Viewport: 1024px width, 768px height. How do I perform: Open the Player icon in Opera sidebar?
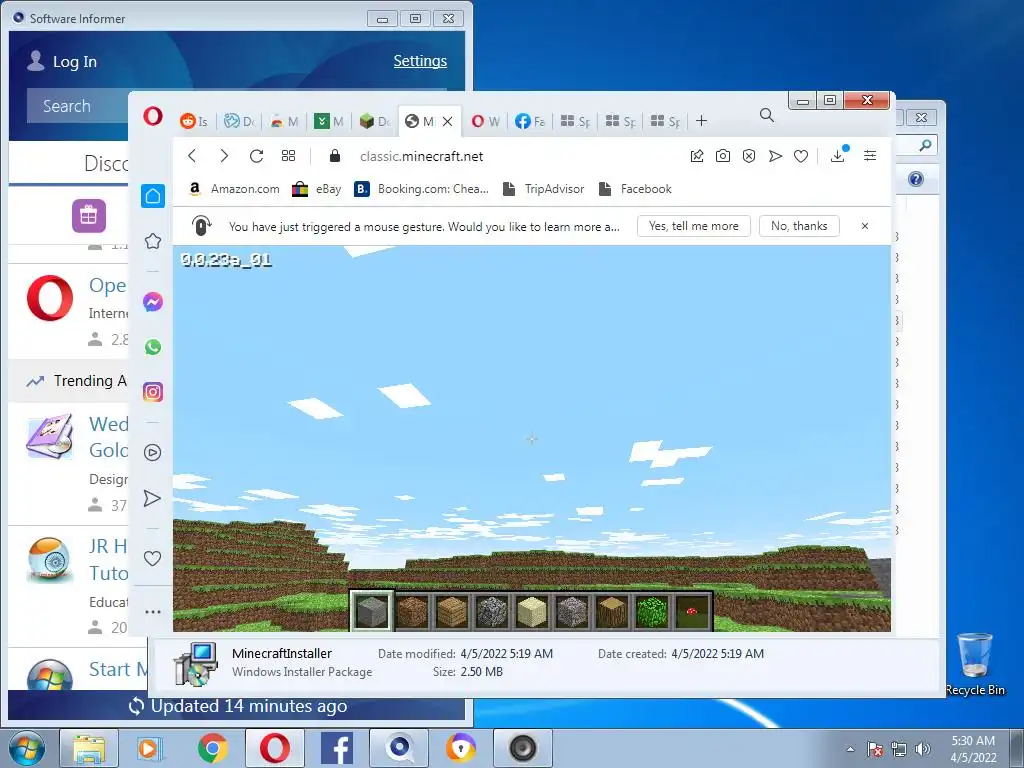point(153,453)
